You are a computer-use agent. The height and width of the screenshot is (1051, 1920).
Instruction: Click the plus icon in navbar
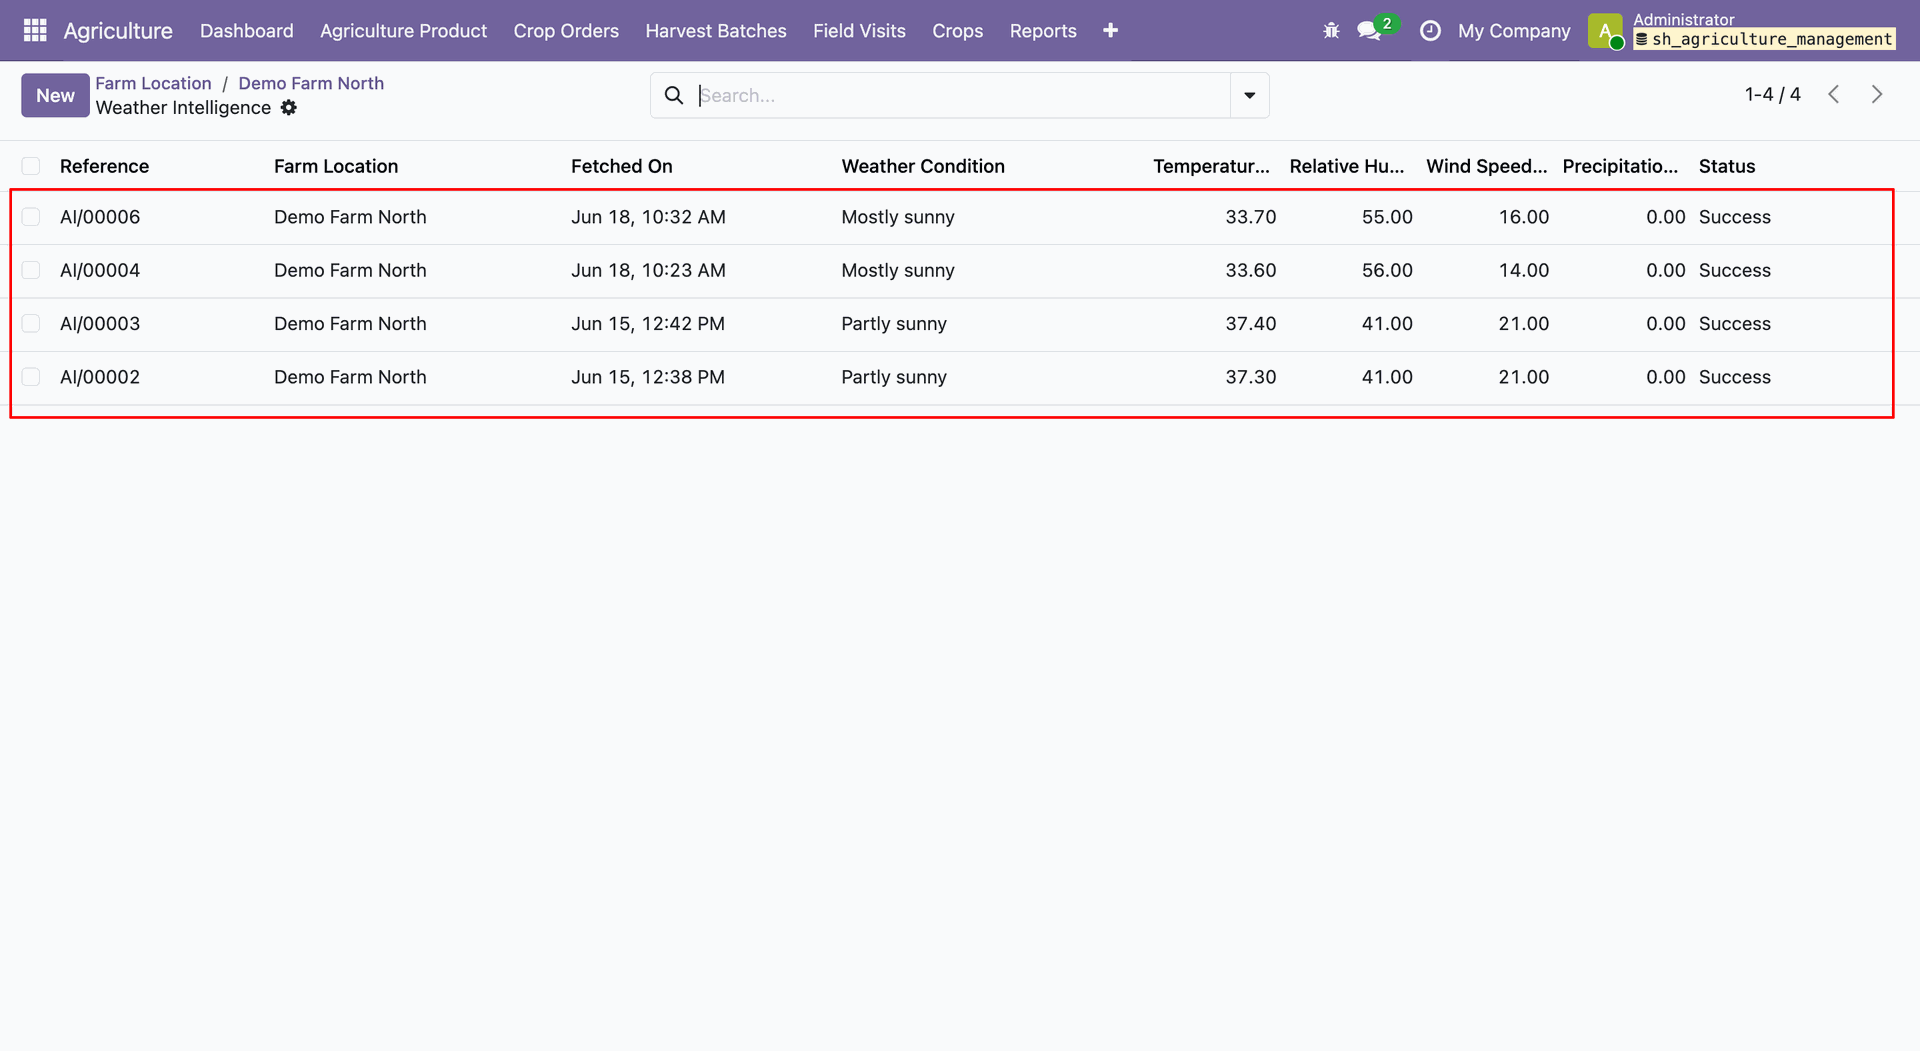(1110, 31)
